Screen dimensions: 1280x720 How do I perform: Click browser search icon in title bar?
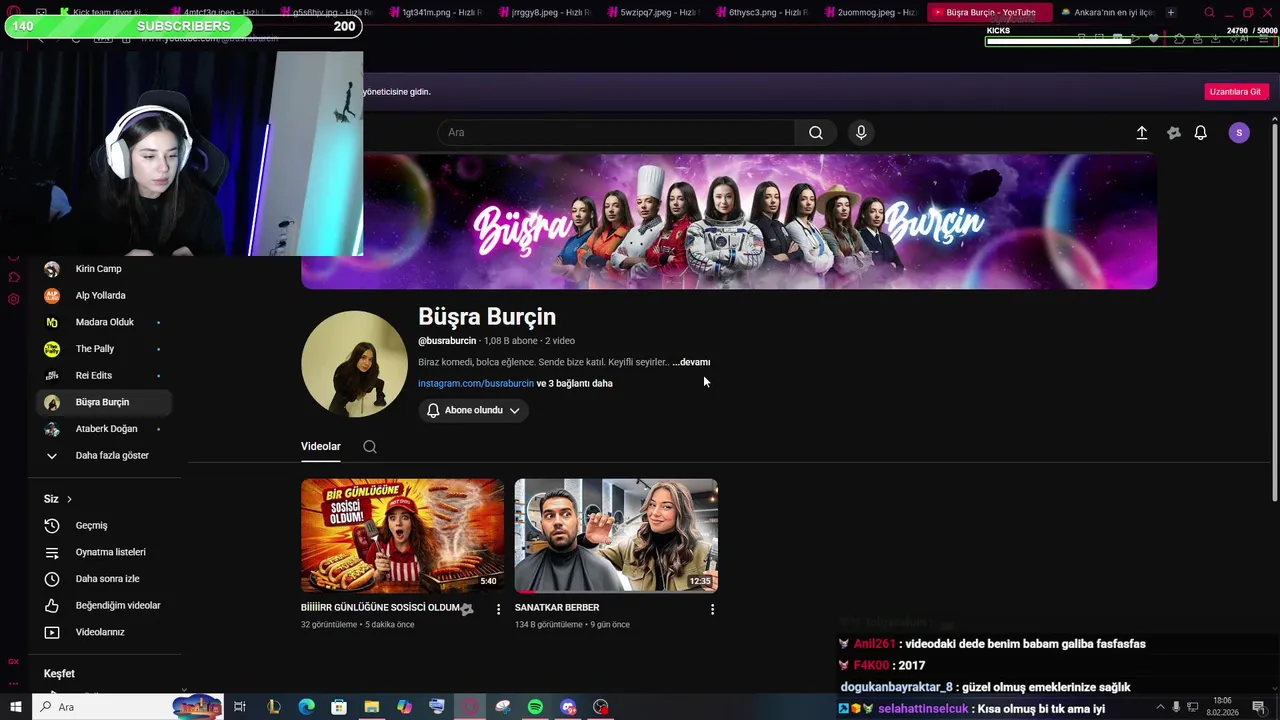pos(1209,13)
